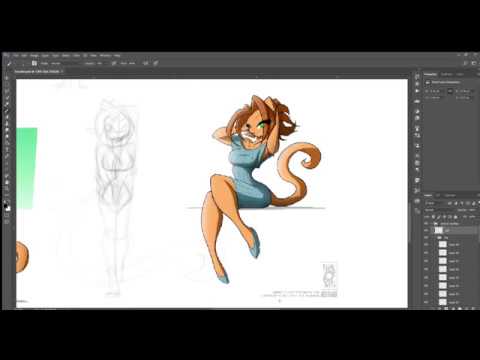Open the Layer menu
Screen dimensions: 480x360
tap(45, 55)
